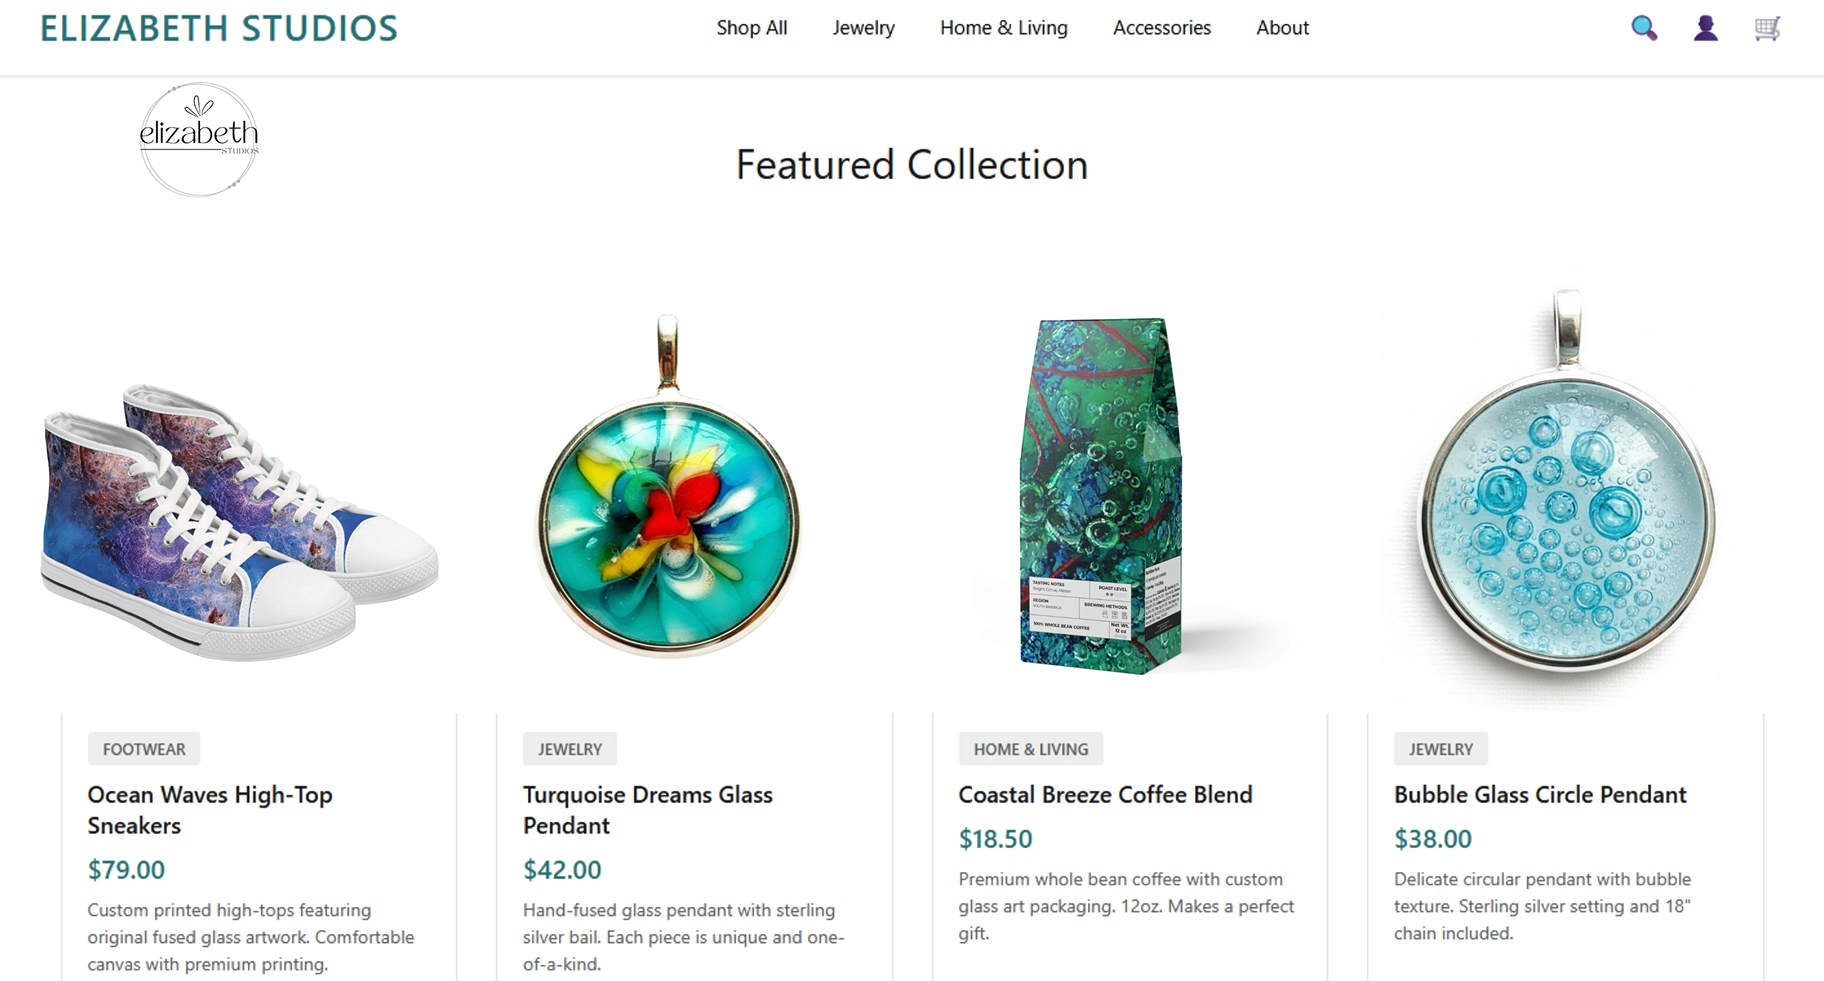Click the round elizabeth studios logo
This screenshot has width=1824, height=981.
coord(199,139)
